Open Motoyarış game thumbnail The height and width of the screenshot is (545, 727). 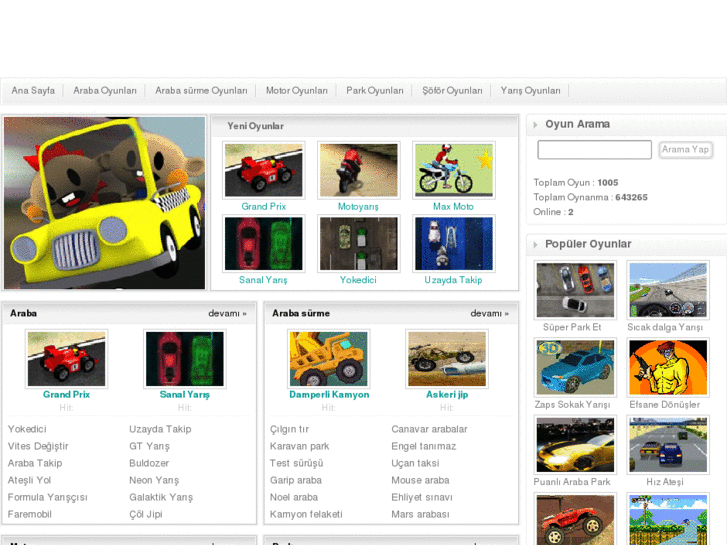click(x=358, y=170)
